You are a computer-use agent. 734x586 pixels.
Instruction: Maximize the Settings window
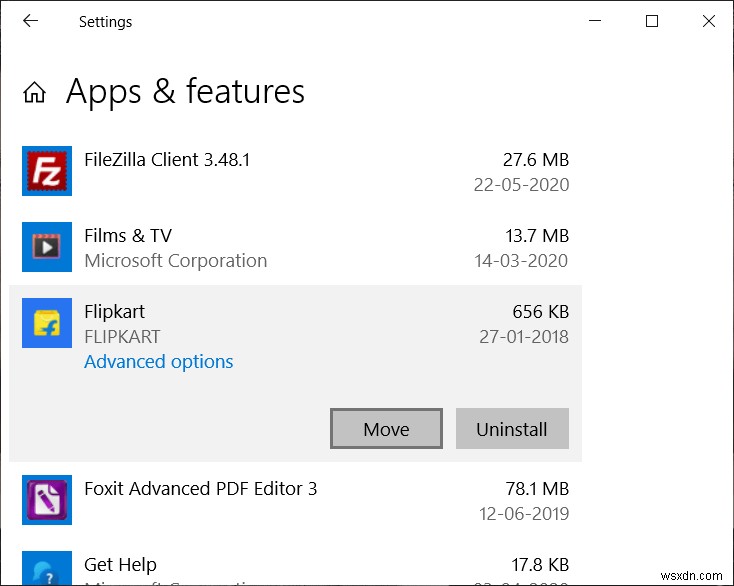[652, 21]
